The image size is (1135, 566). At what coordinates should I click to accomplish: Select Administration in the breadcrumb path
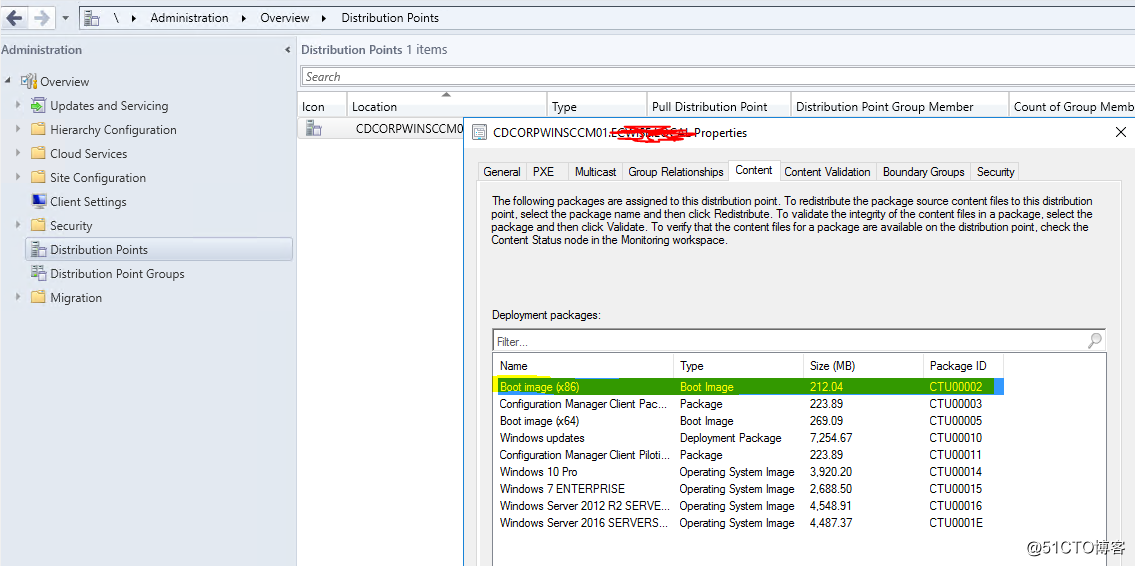point(189,18)
